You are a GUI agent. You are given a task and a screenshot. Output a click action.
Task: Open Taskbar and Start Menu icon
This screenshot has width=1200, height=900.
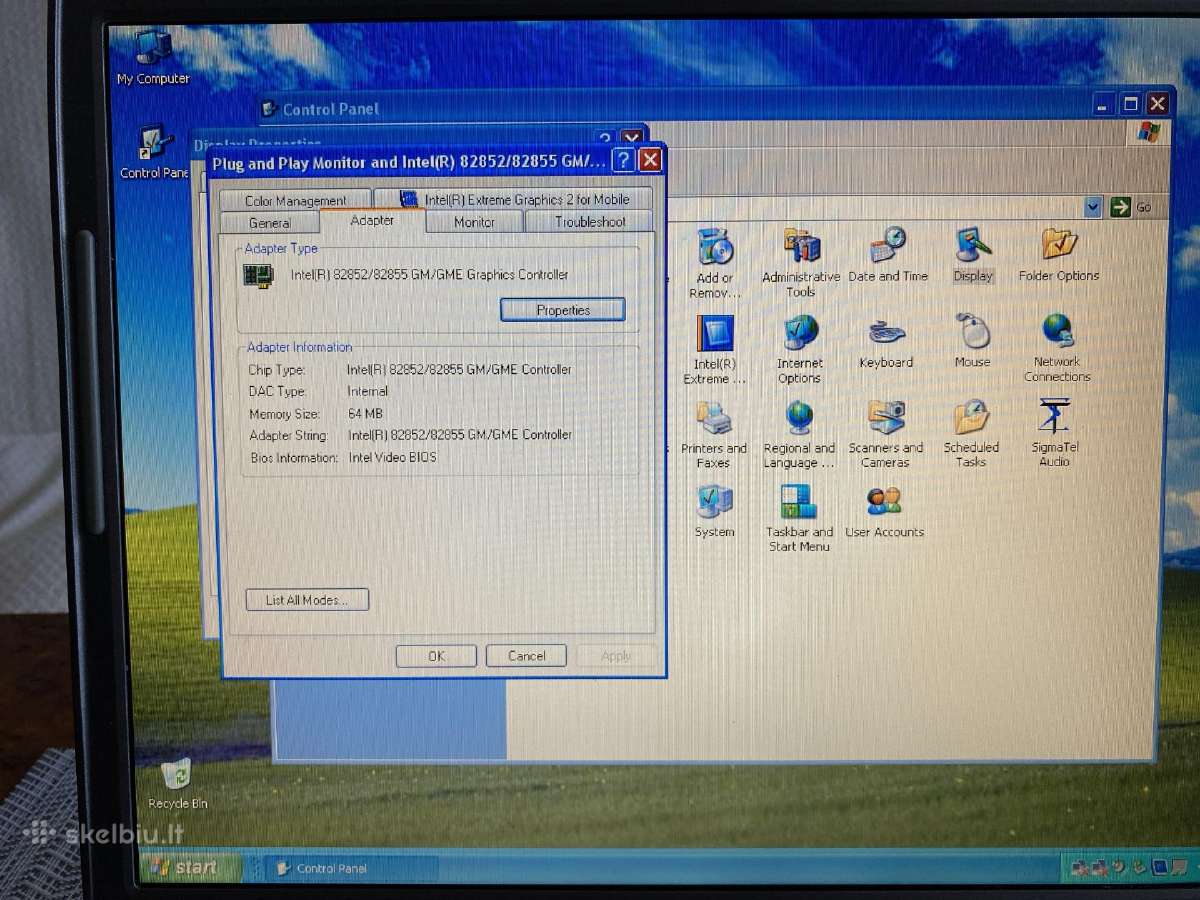(x=799, y=518)
